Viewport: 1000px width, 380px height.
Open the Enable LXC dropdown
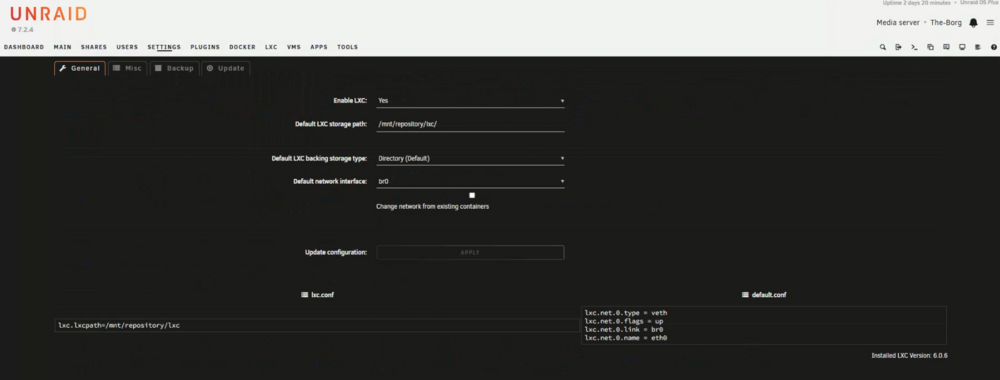click(x=471, y=101)
